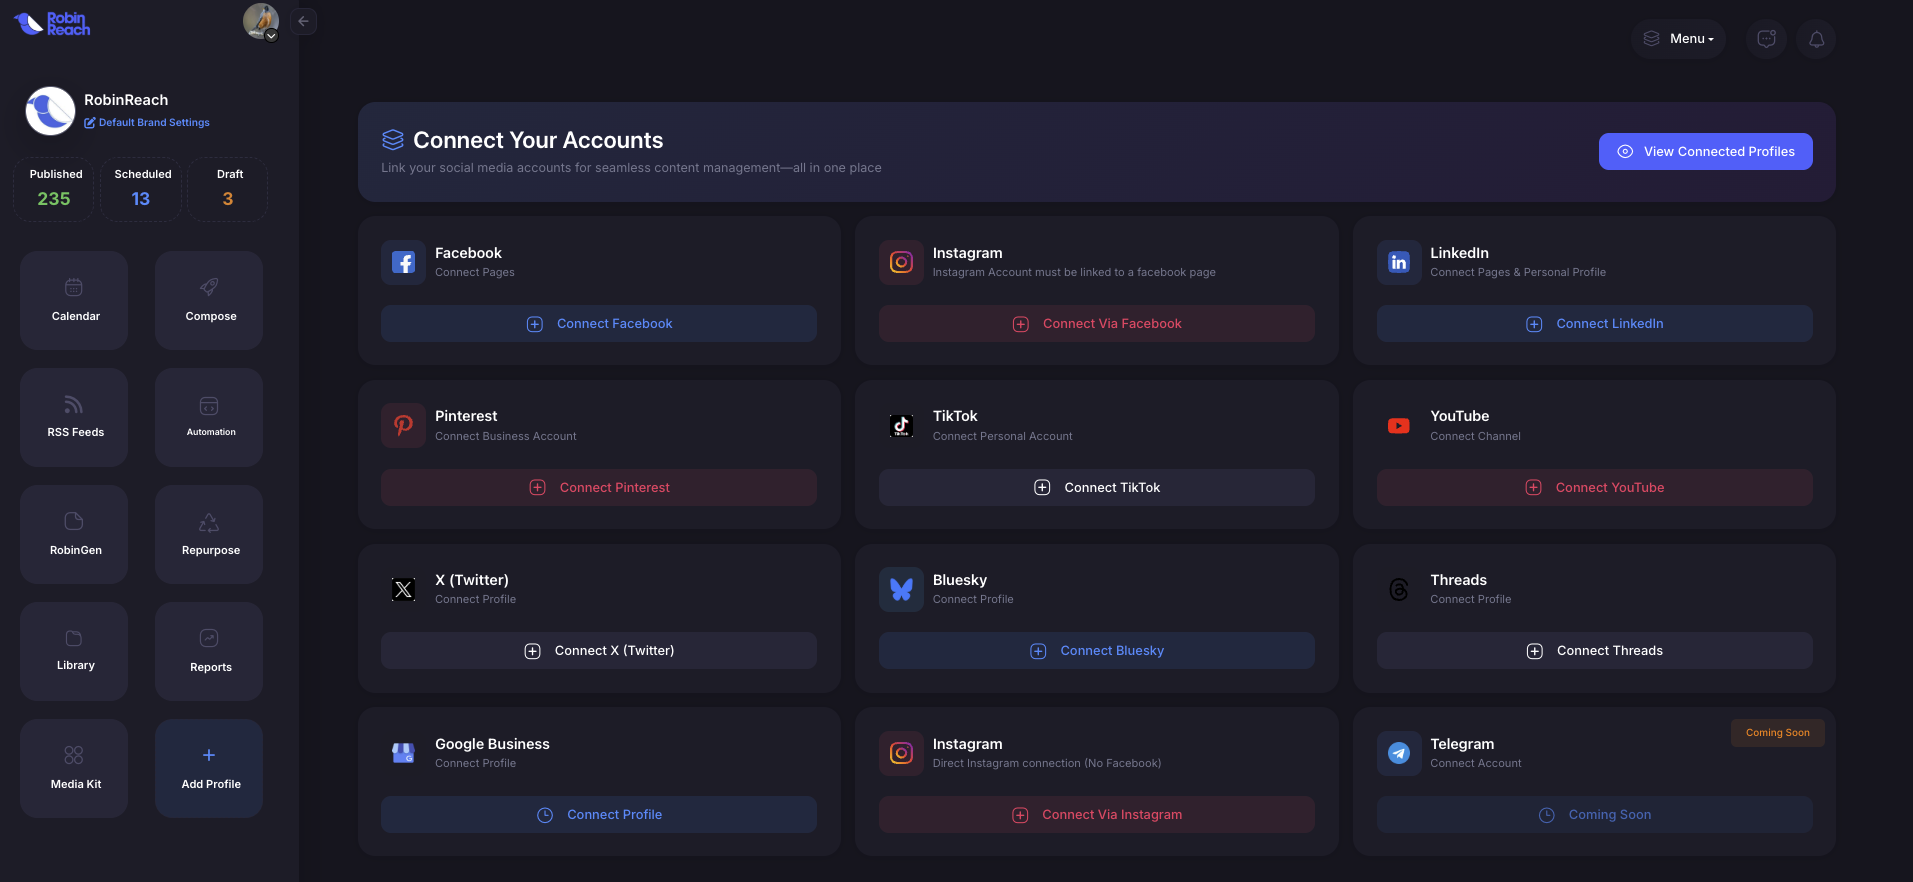
Task: Click the Threads logo icon
Action: pyautogui.click(x=1399, y=589)
